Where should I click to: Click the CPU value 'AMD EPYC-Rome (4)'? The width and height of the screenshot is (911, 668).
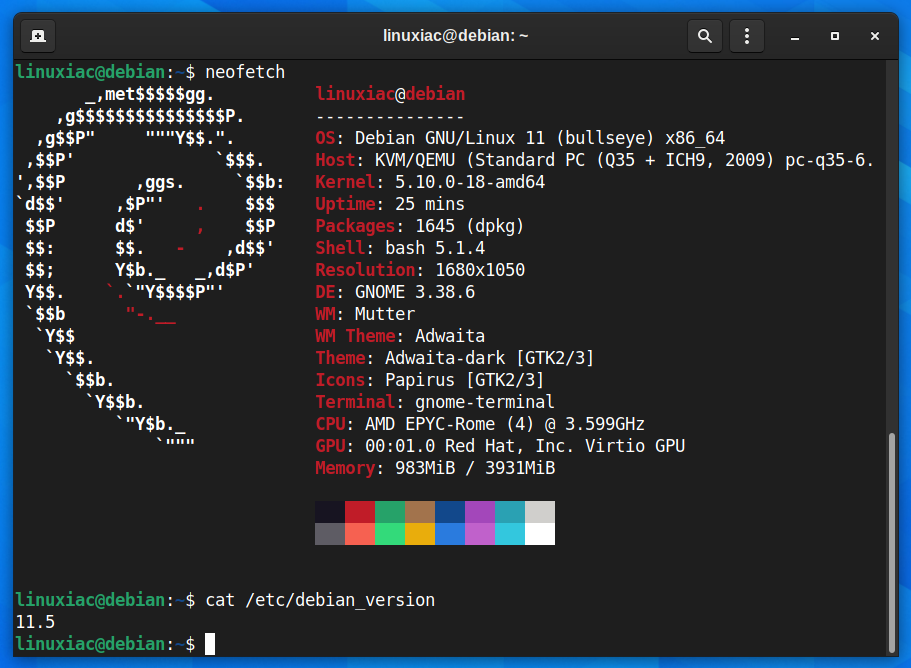coord(450,424)
